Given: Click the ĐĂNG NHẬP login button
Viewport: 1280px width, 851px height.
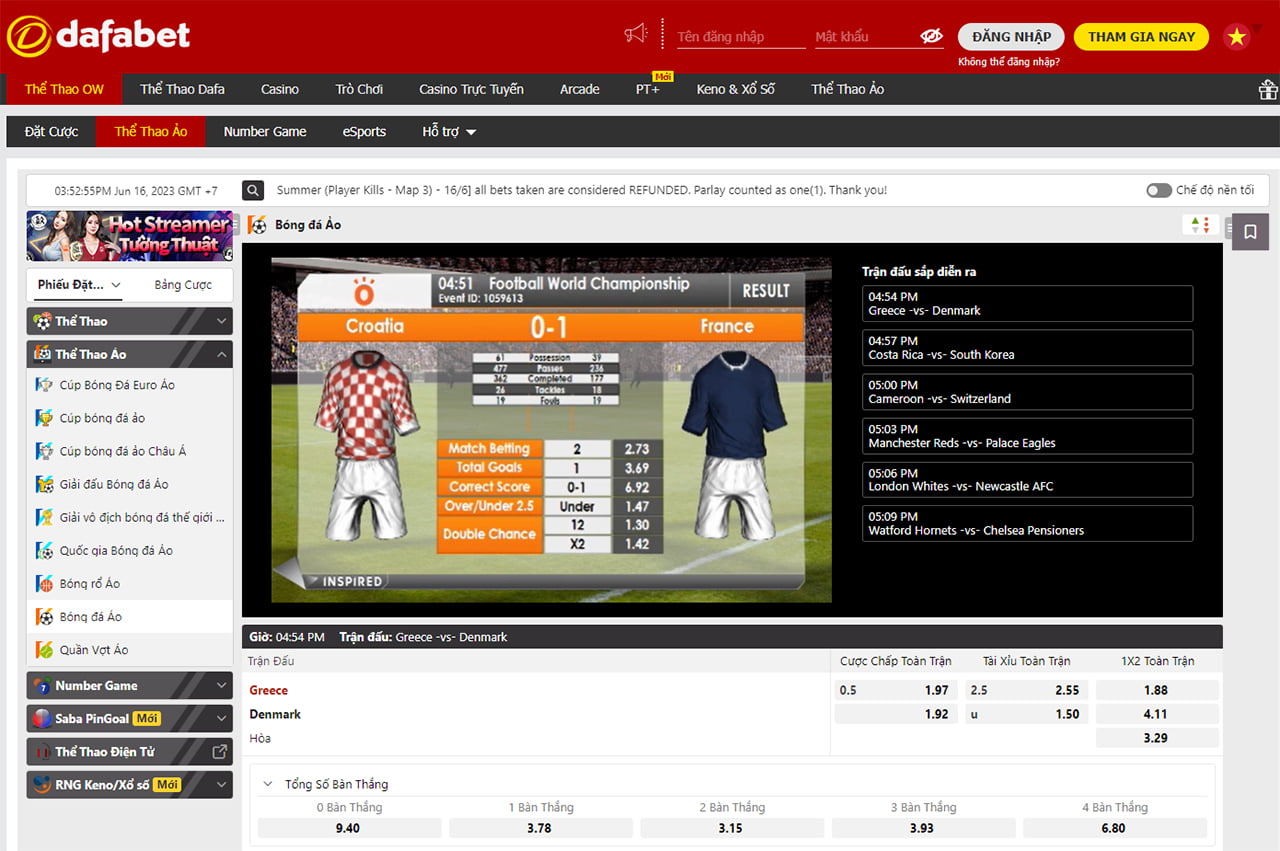Looking at the screenshot, I should (1011, 37).
